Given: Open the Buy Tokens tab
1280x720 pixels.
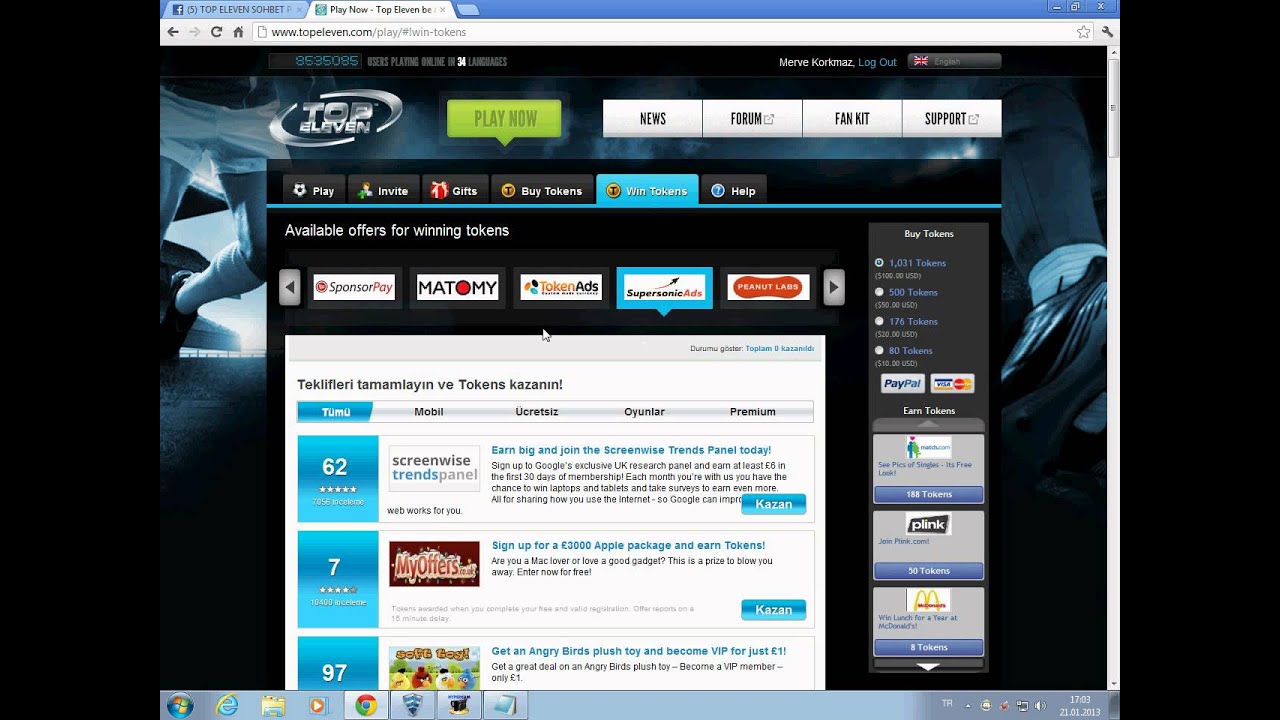Looking at the screenshot, I should tap(541, 191).
